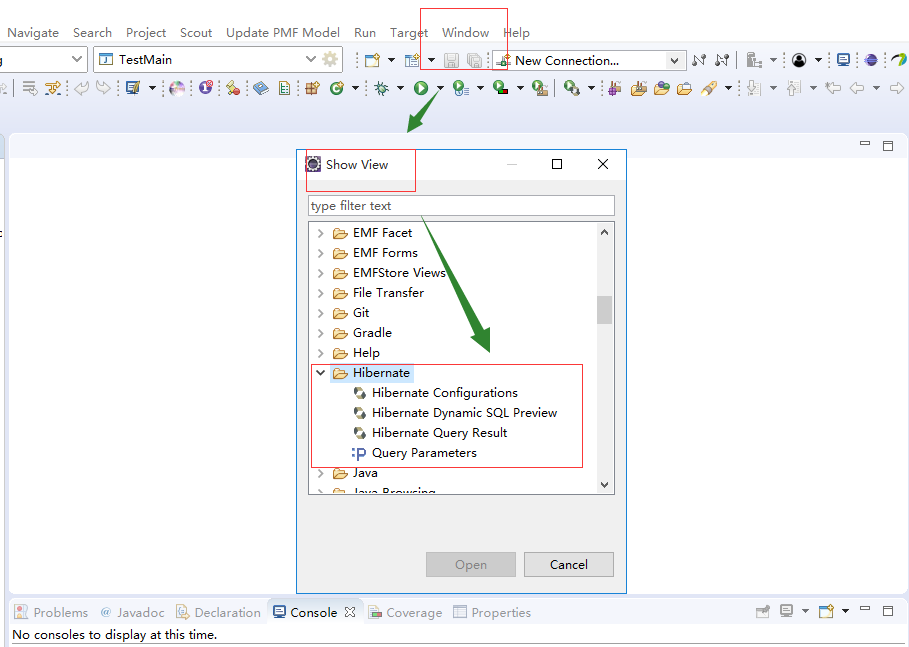Select Hibernate Configurations view

445,393
